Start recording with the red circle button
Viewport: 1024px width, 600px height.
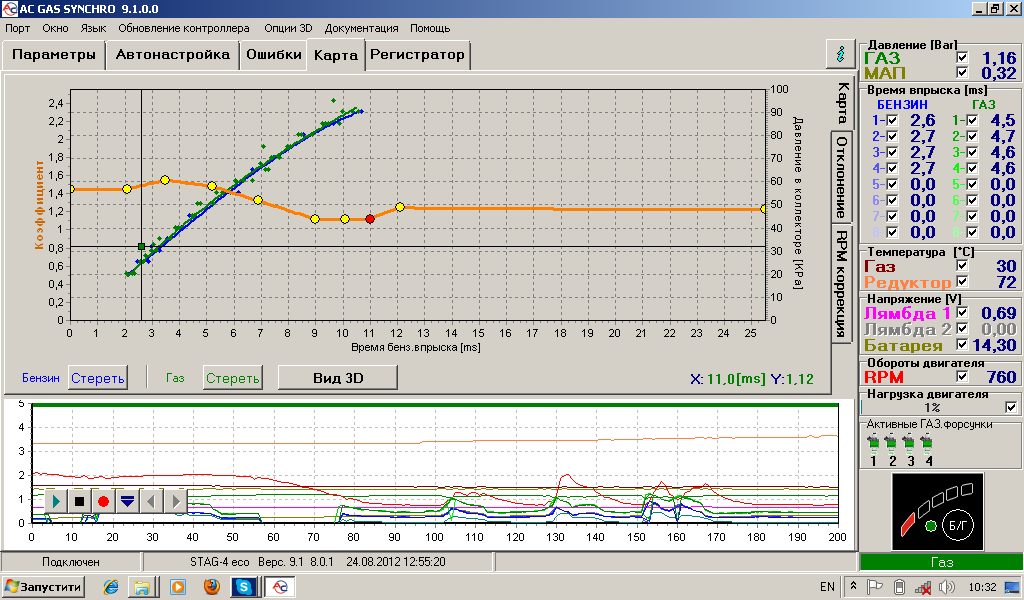(x=103, y=501)
